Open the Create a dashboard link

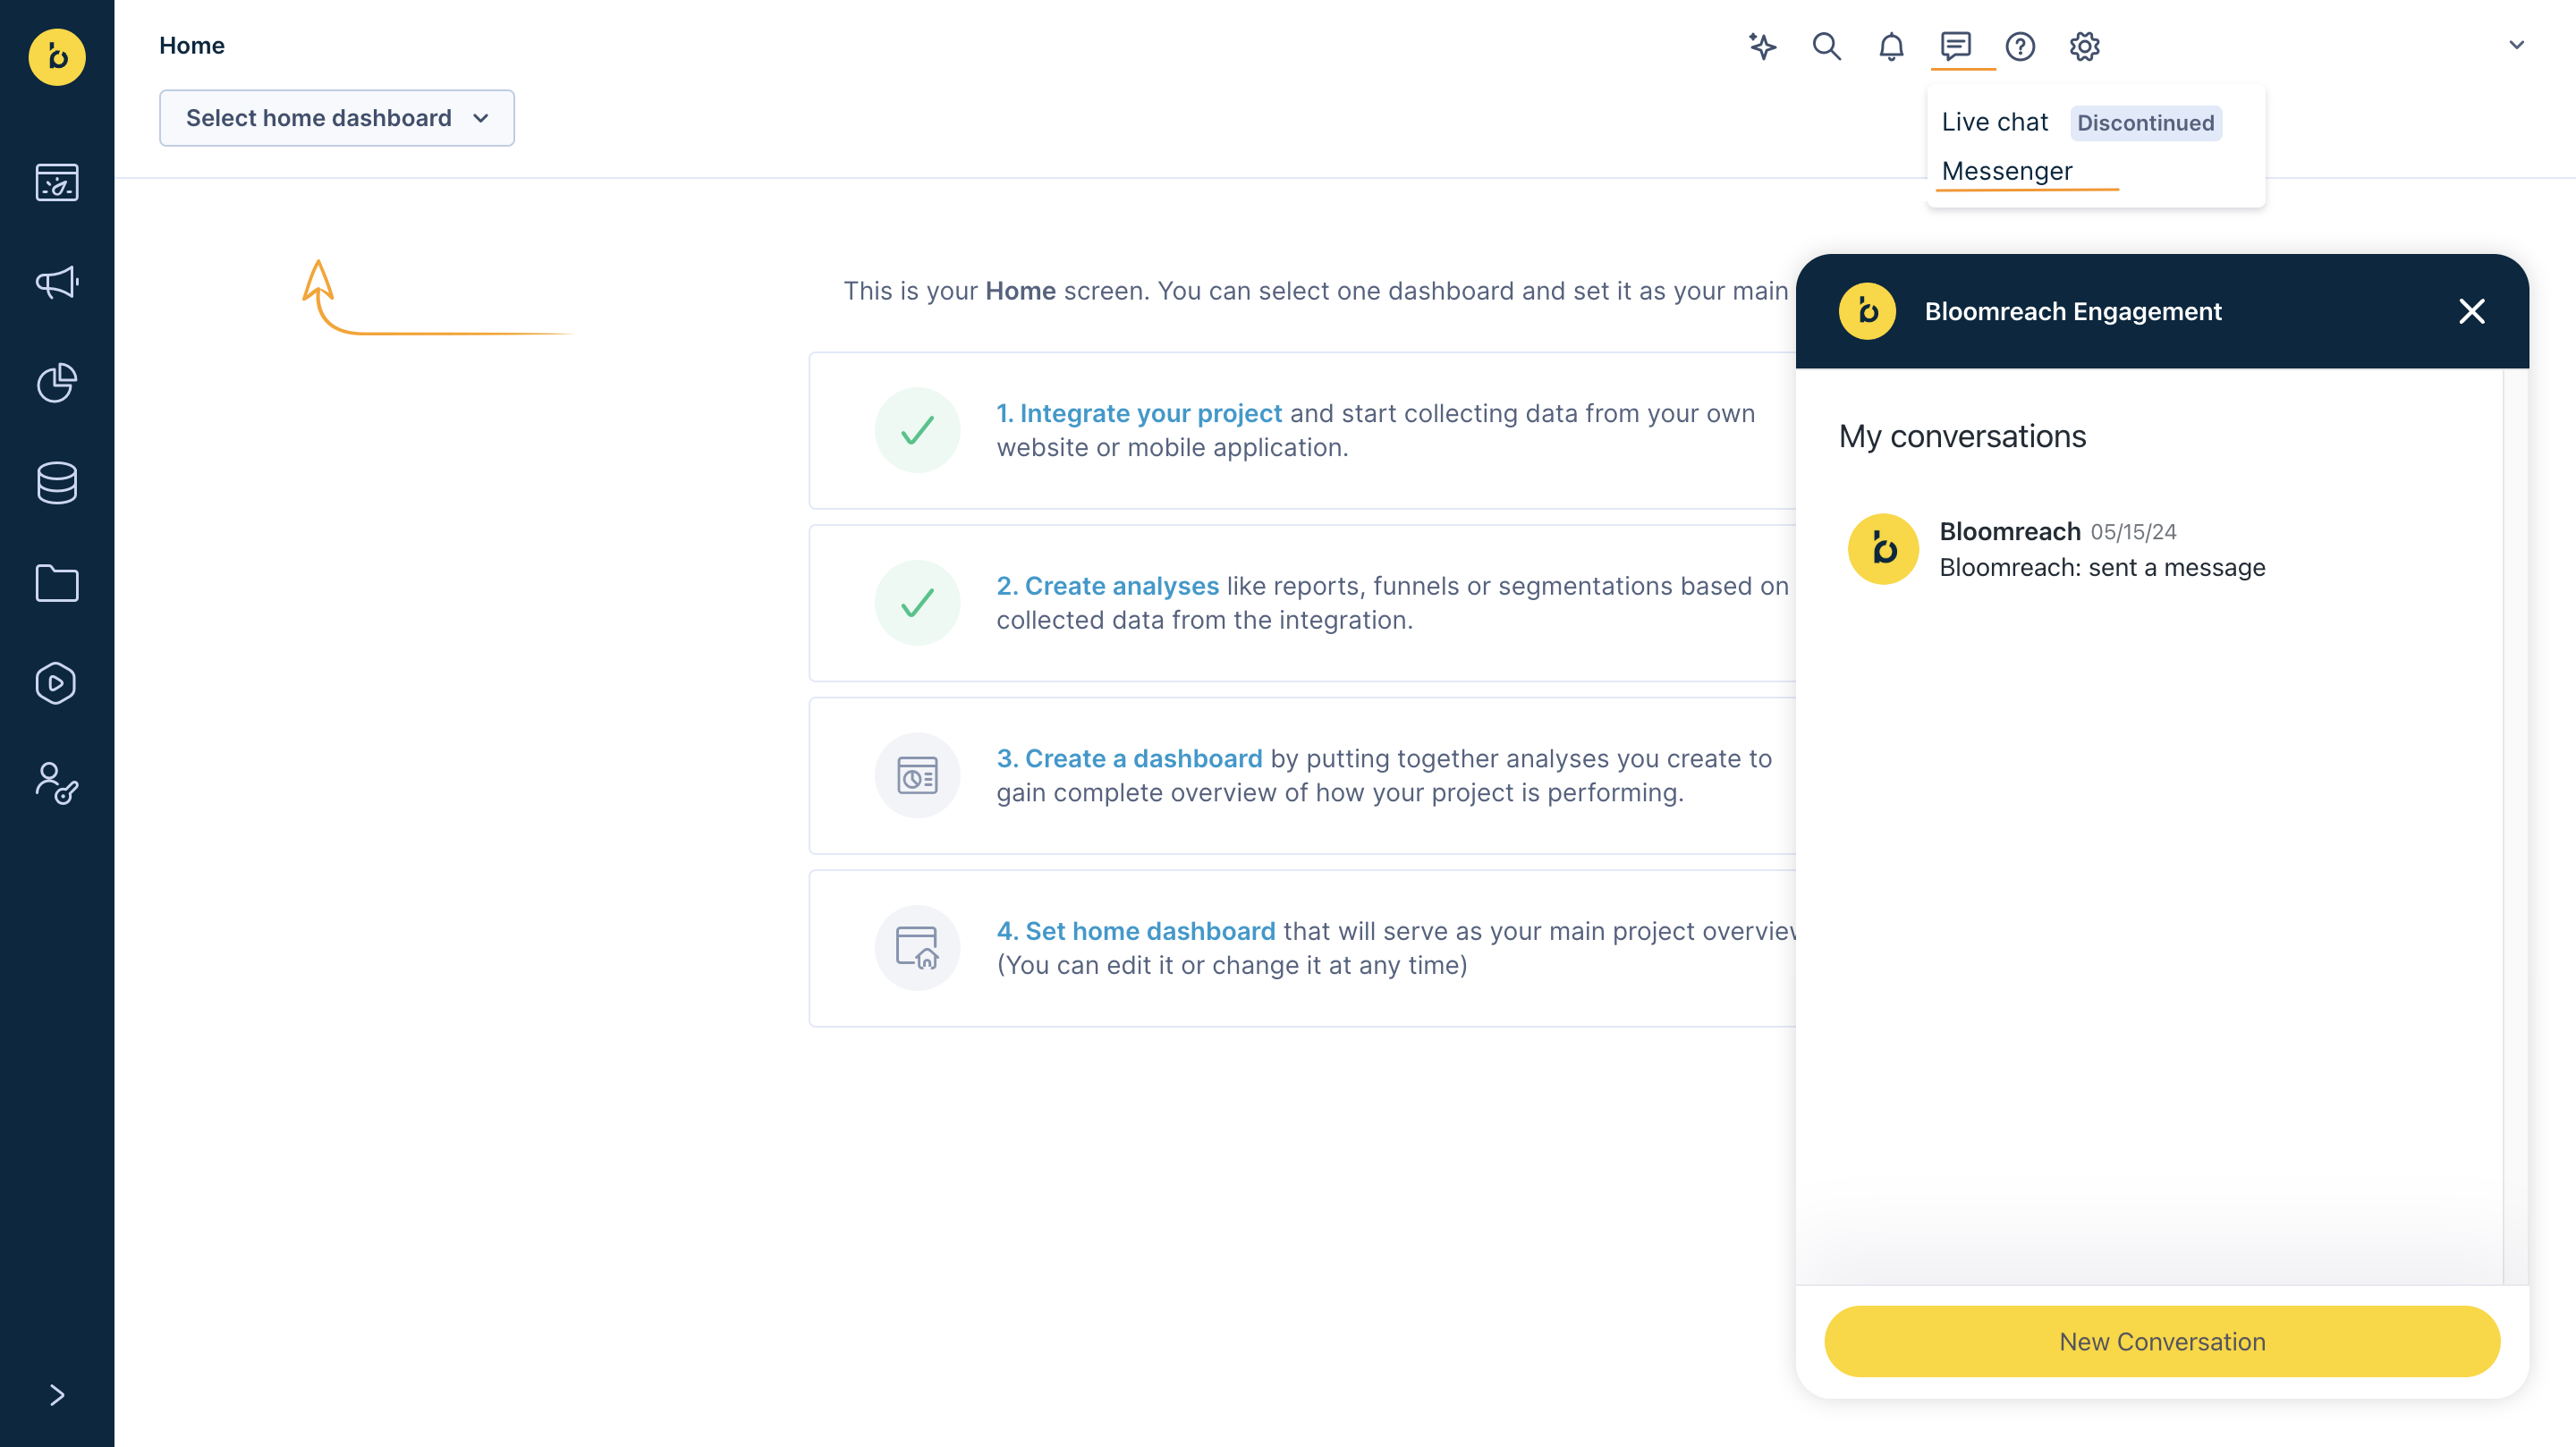point(1129,758)
